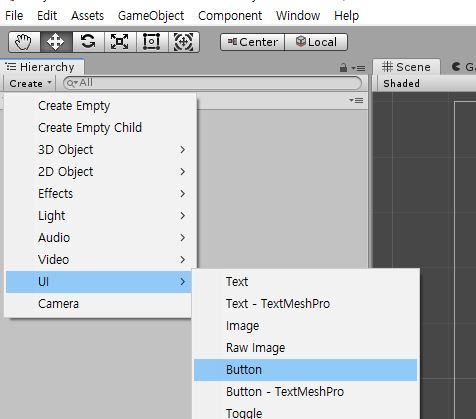
Task: Select Button - TextMeshPro
Action: [x=305, y=392]
